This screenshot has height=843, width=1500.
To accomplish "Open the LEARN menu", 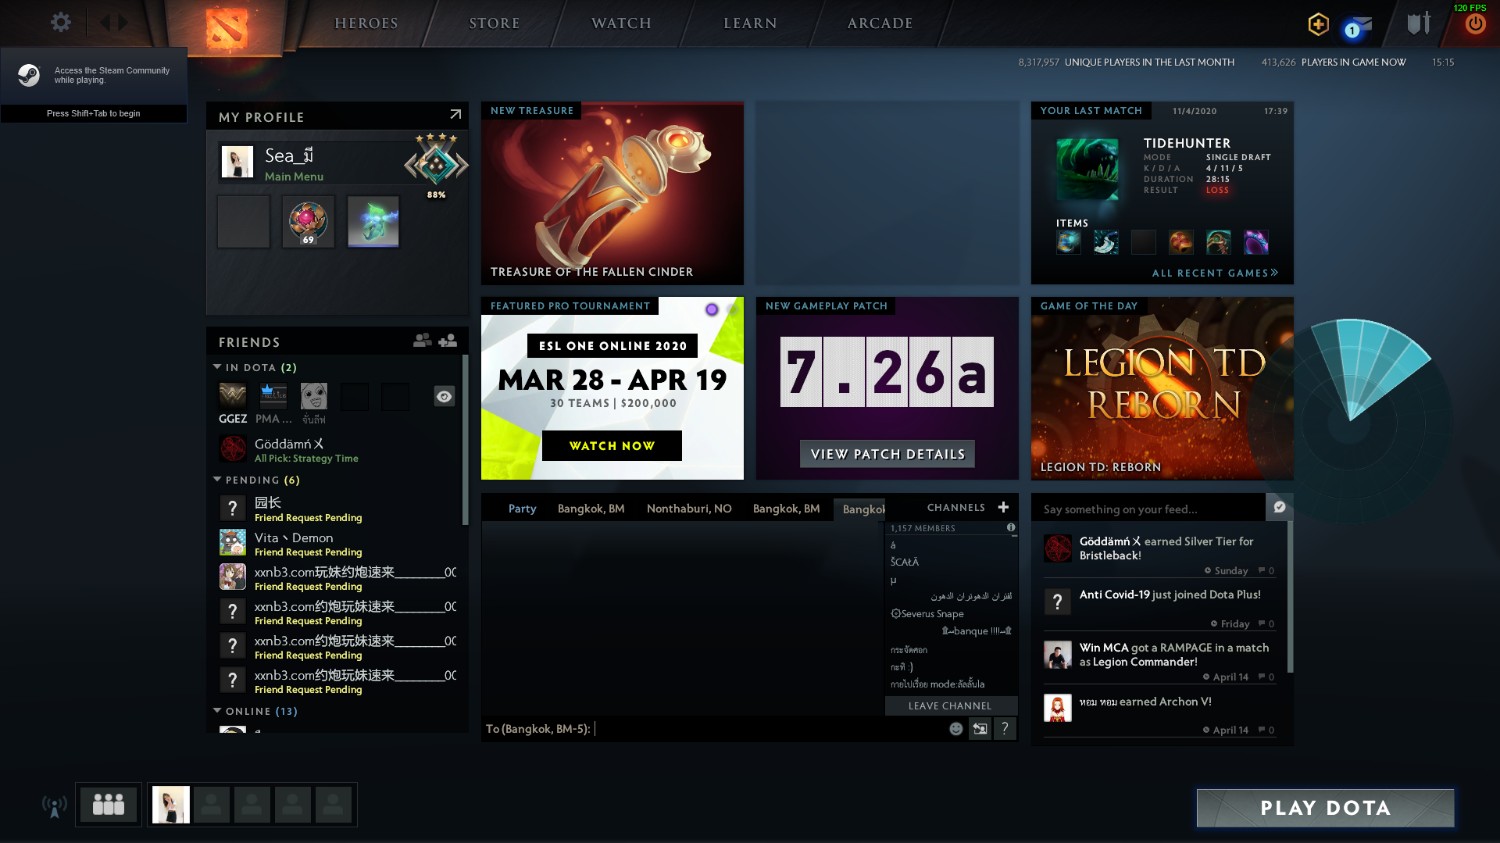I will tap(750, 23).
